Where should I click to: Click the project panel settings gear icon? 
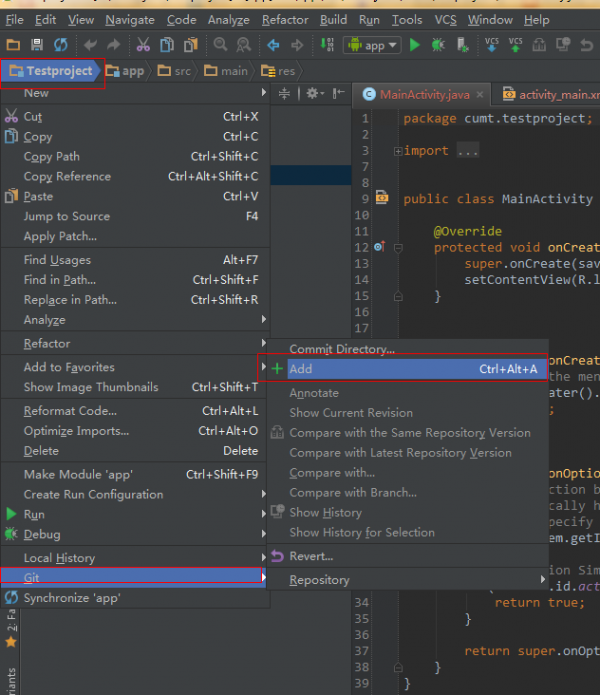pyautogui.click(x=315, y=94)
